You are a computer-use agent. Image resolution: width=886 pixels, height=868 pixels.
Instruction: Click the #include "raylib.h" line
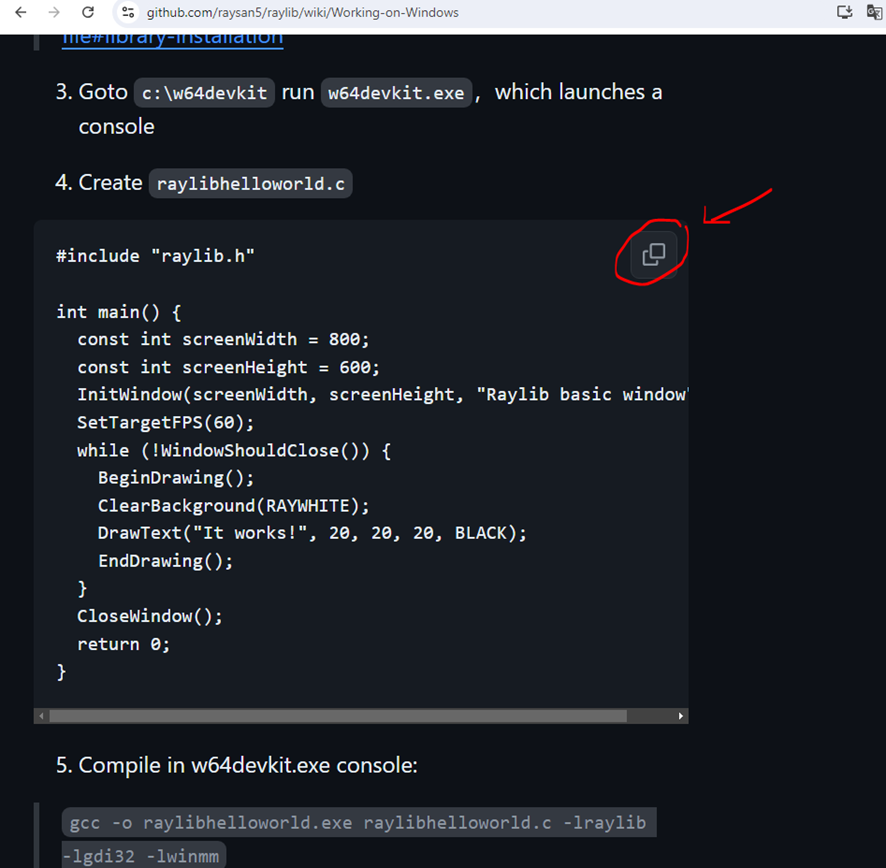click(155, 256)
